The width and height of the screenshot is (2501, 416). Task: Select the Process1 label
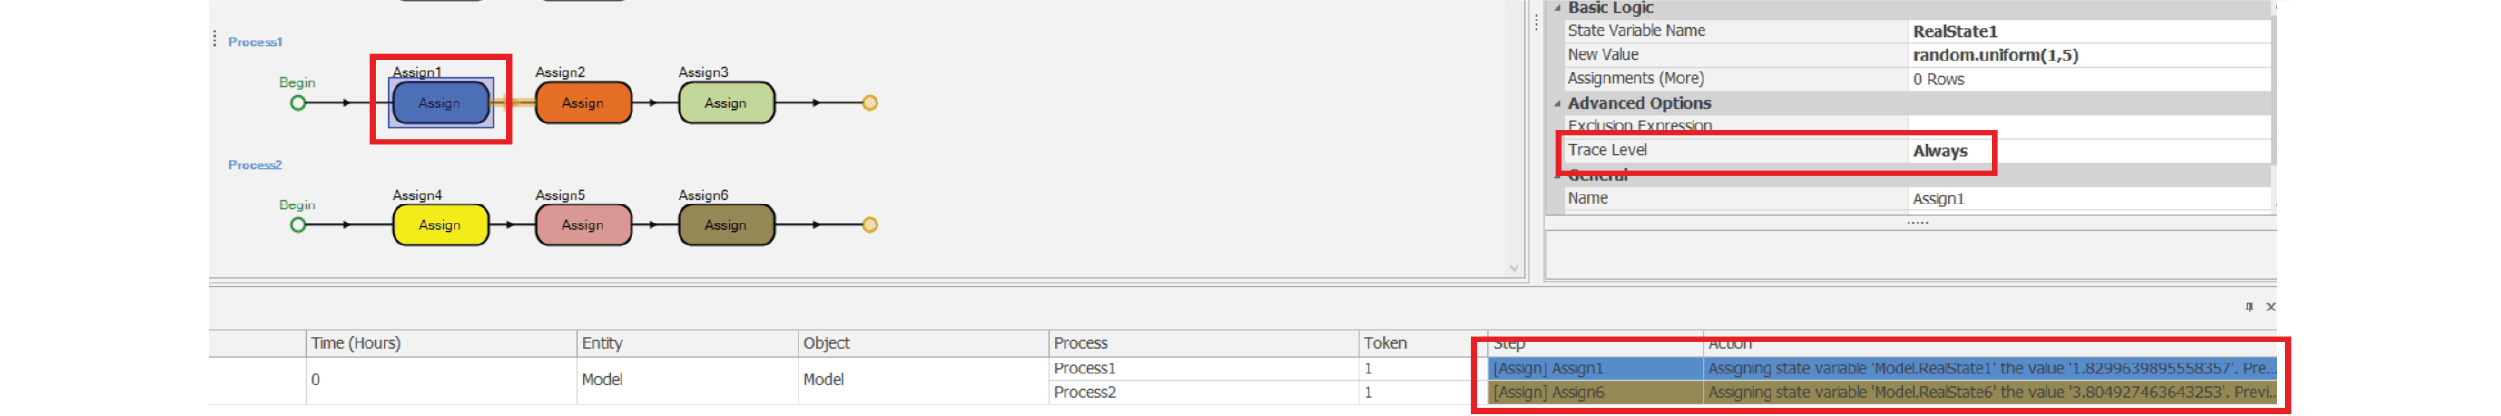pos(255,42)
